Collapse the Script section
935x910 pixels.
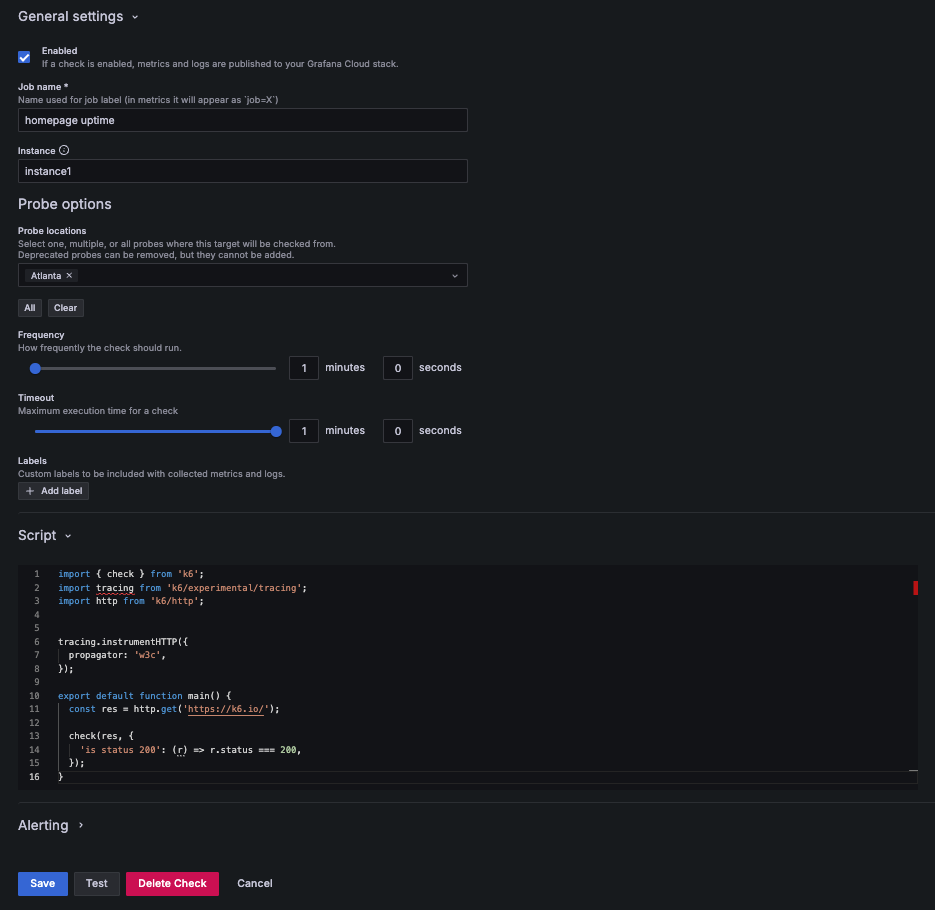pos(70,535)
